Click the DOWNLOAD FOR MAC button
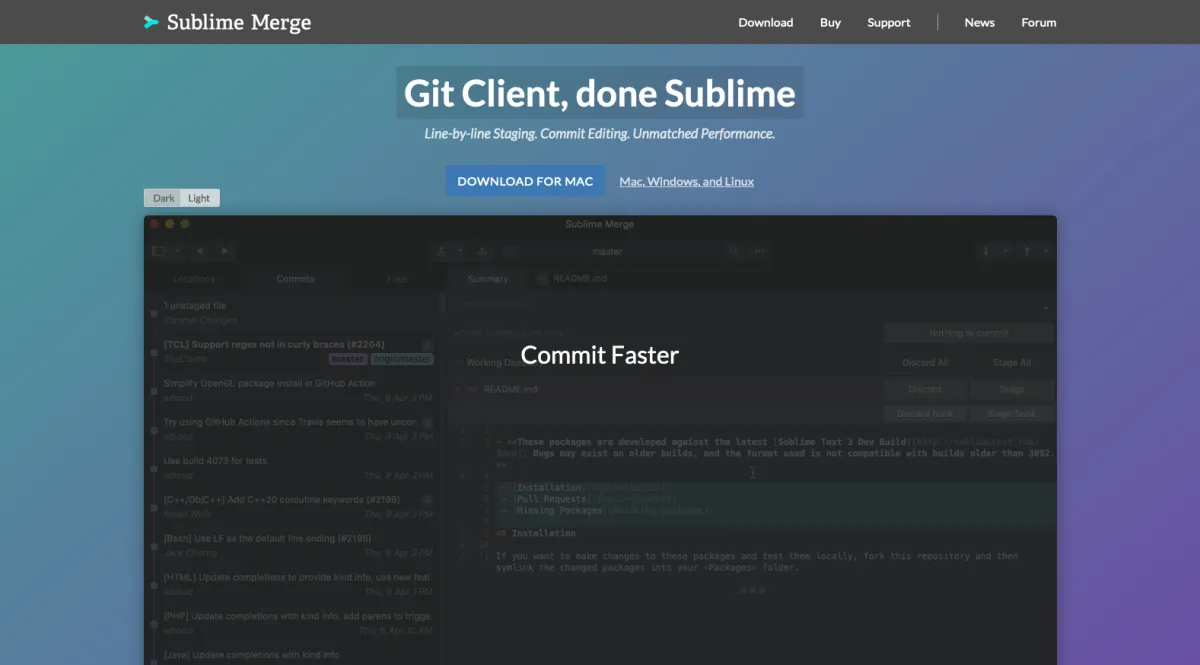The width and height of the screenshot is (1200, 665). 525,181
